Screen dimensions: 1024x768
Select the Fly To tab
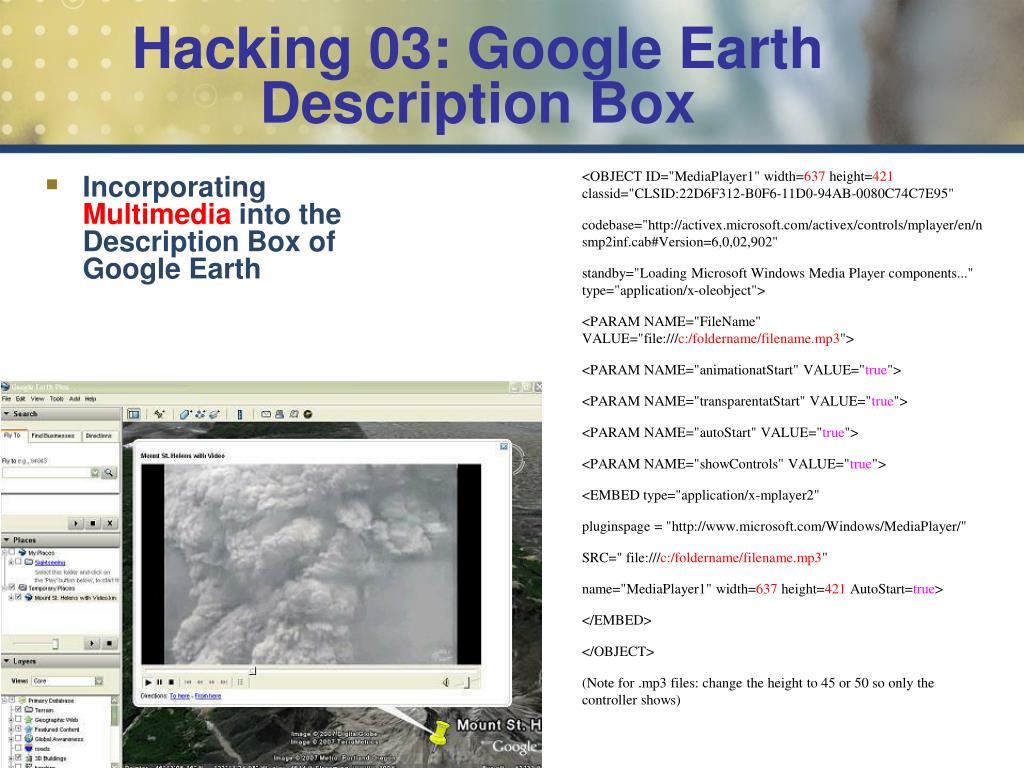point(12,435)
